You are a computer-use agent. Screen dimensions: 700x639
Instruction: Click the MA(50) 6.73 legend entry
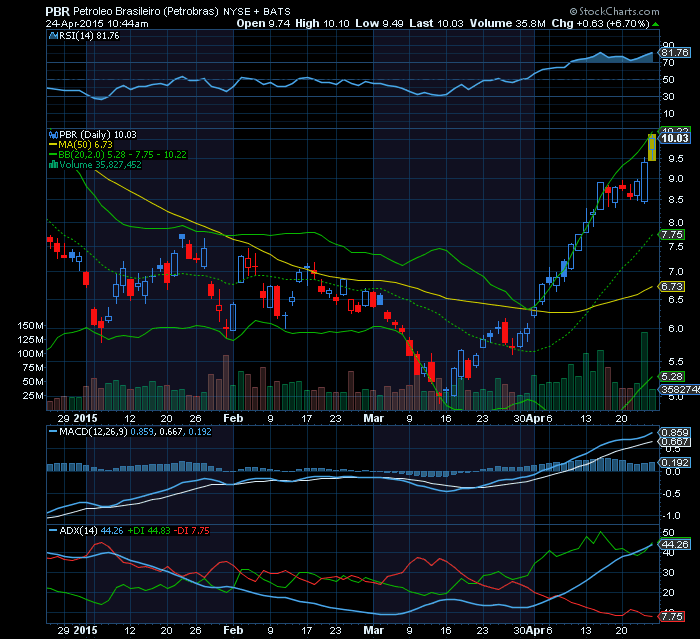85,145
